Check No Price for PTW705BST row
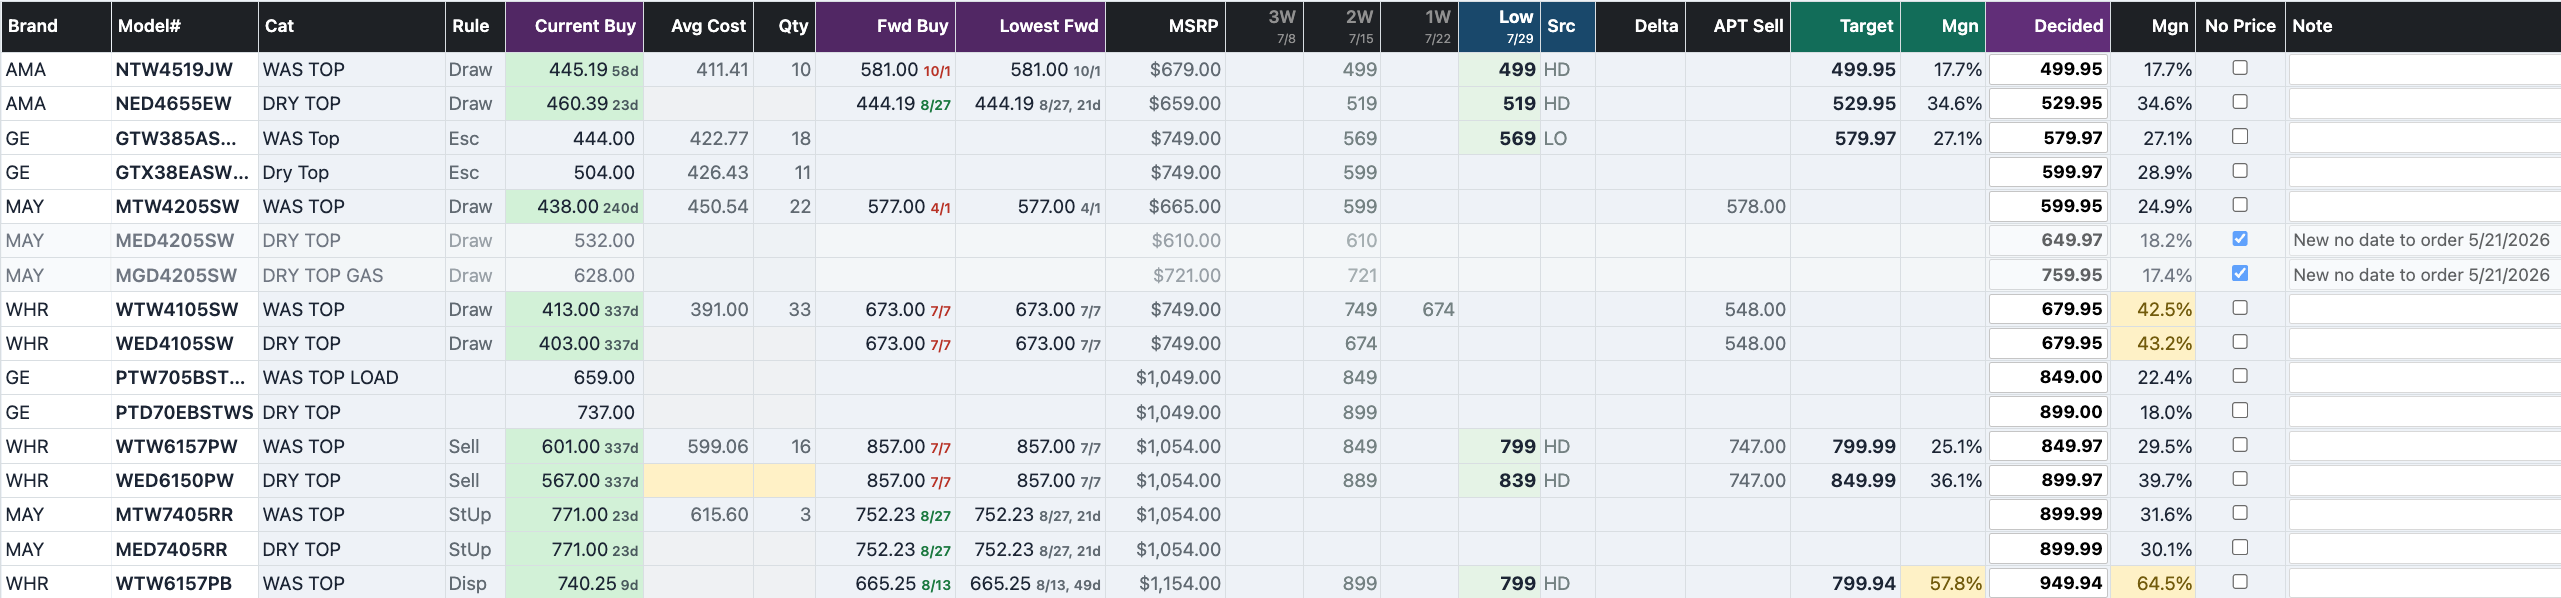Image resolution: width=2561 pixels, height=598 pixels. [x=2240, y=376]
